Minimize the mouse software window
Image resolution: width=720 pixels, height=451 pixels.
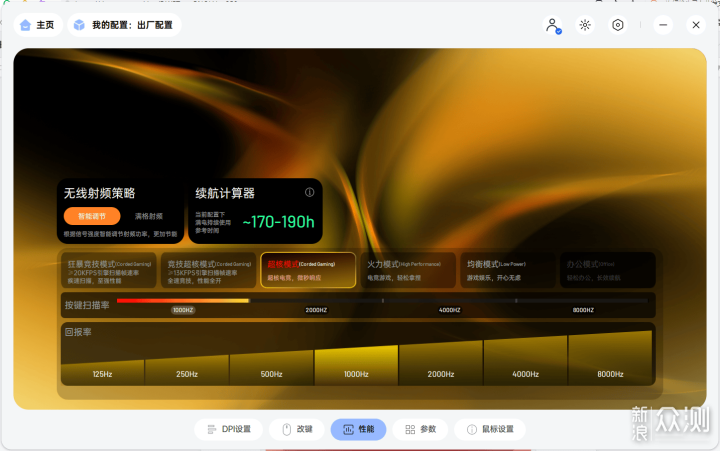(x=663, y=25)
